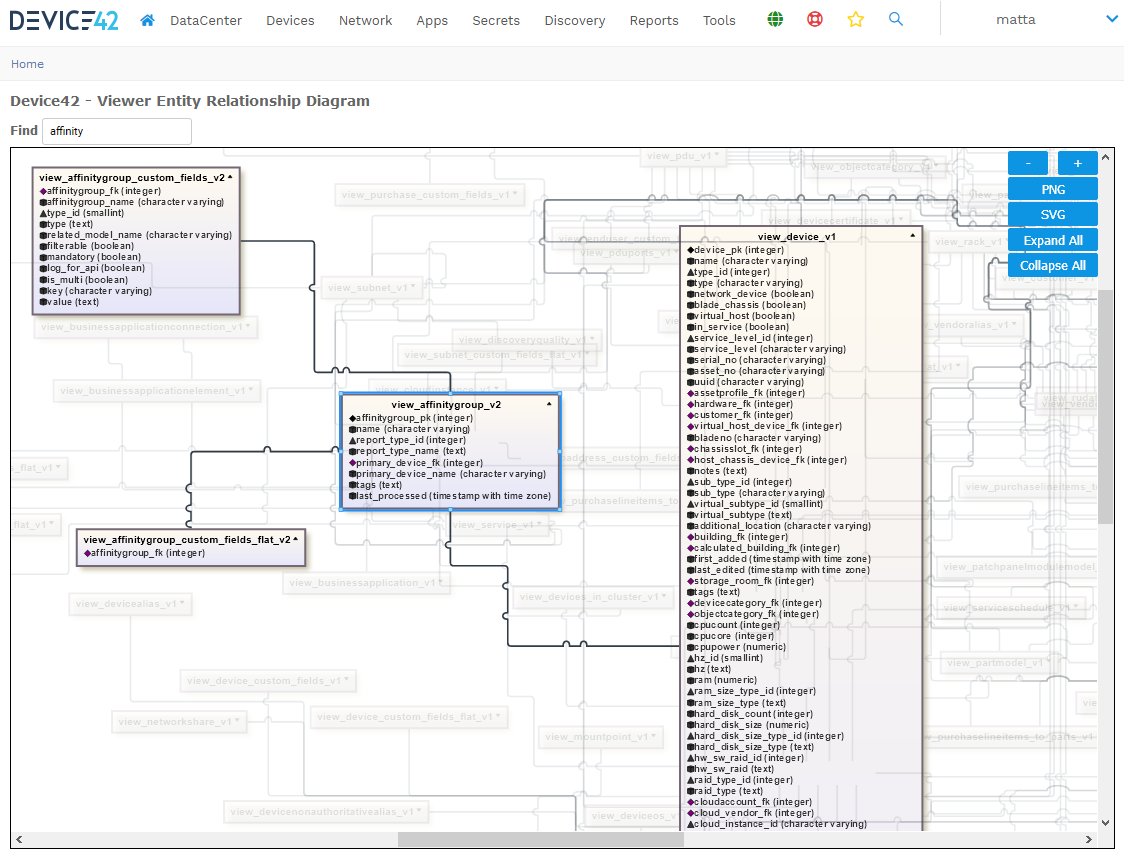Go to home via house icon
The height and width of the screenshot is (859, 1124).
pyautogui.click(x=147, y=20)
